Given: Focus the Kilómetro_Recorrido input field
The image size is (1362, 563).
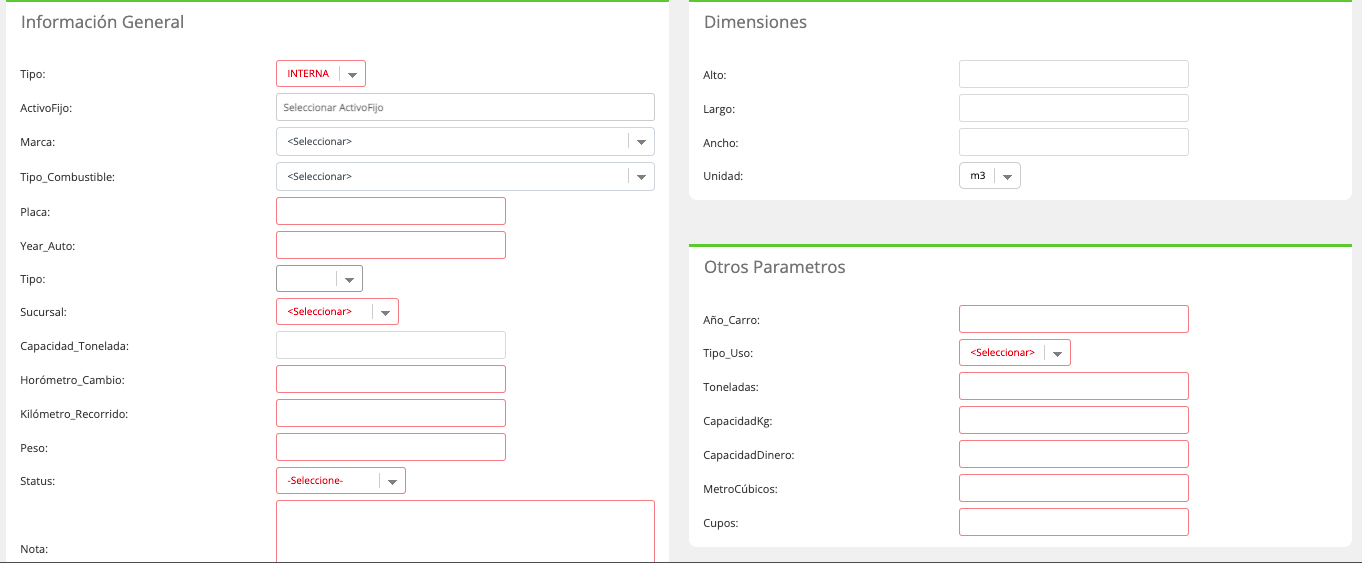Looking at the screenshot, I should pos(391,413).
